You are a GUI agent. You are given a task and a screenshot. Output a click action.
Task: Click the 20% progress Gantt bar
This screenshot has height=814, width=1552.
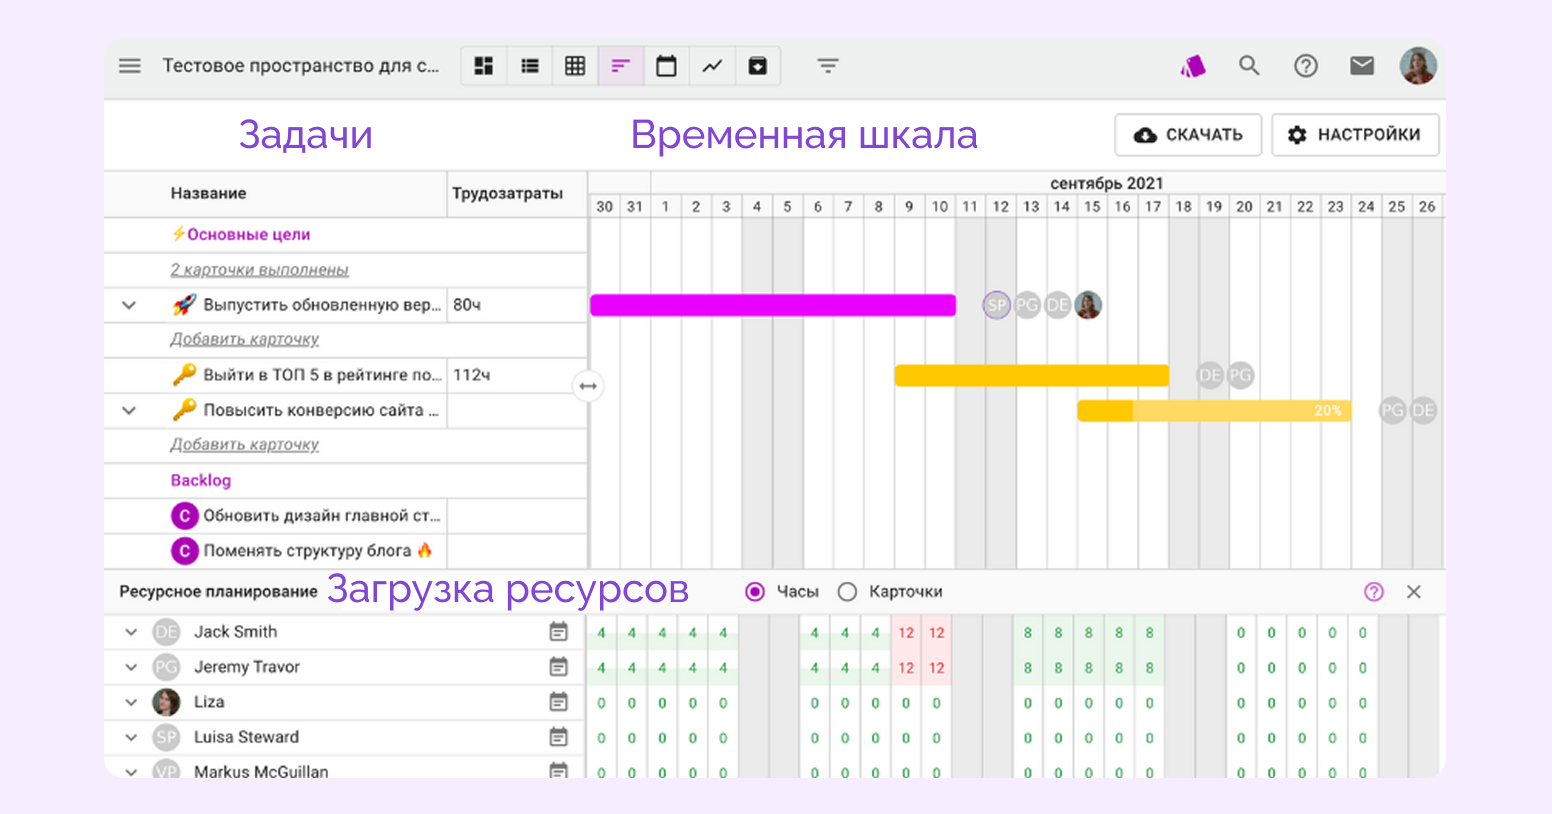[1214, 410]
